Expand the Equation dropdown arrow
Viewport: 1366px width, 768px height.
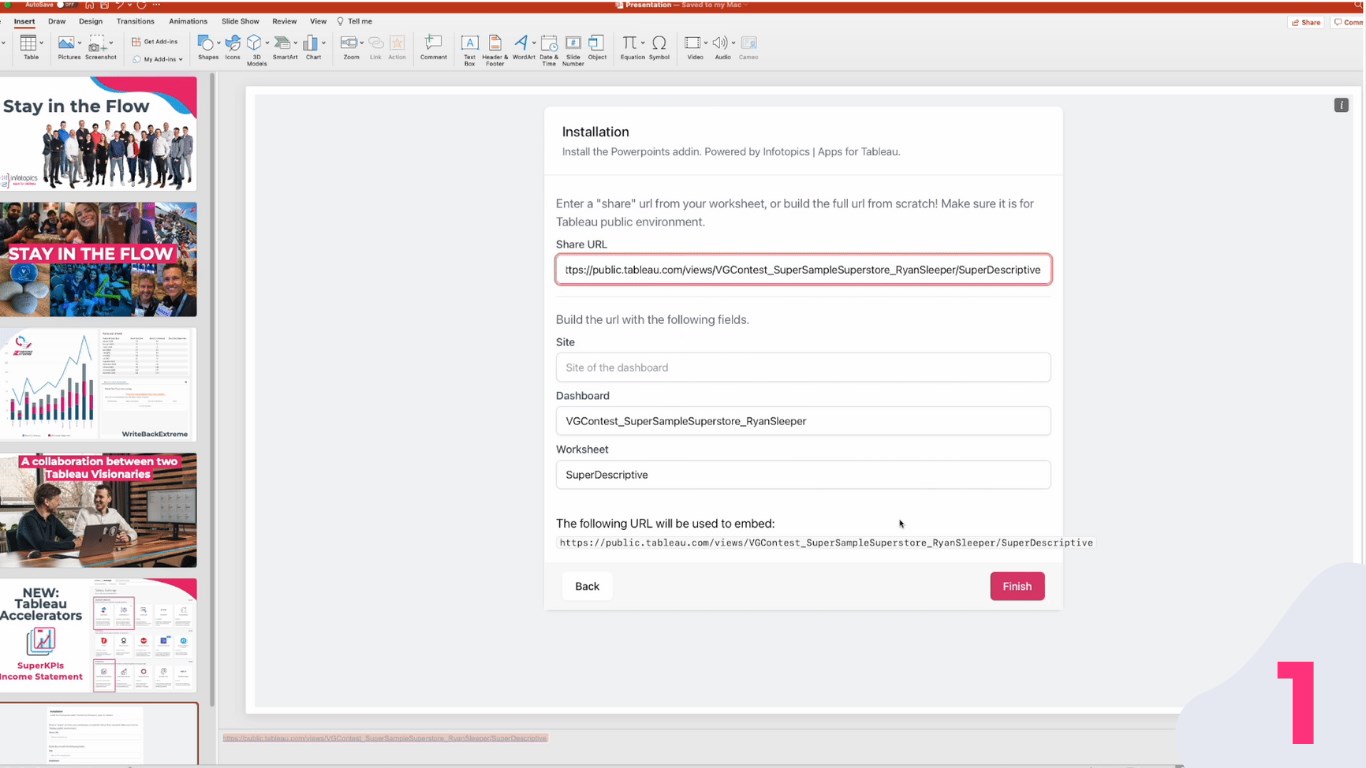(x=643, y=43)
